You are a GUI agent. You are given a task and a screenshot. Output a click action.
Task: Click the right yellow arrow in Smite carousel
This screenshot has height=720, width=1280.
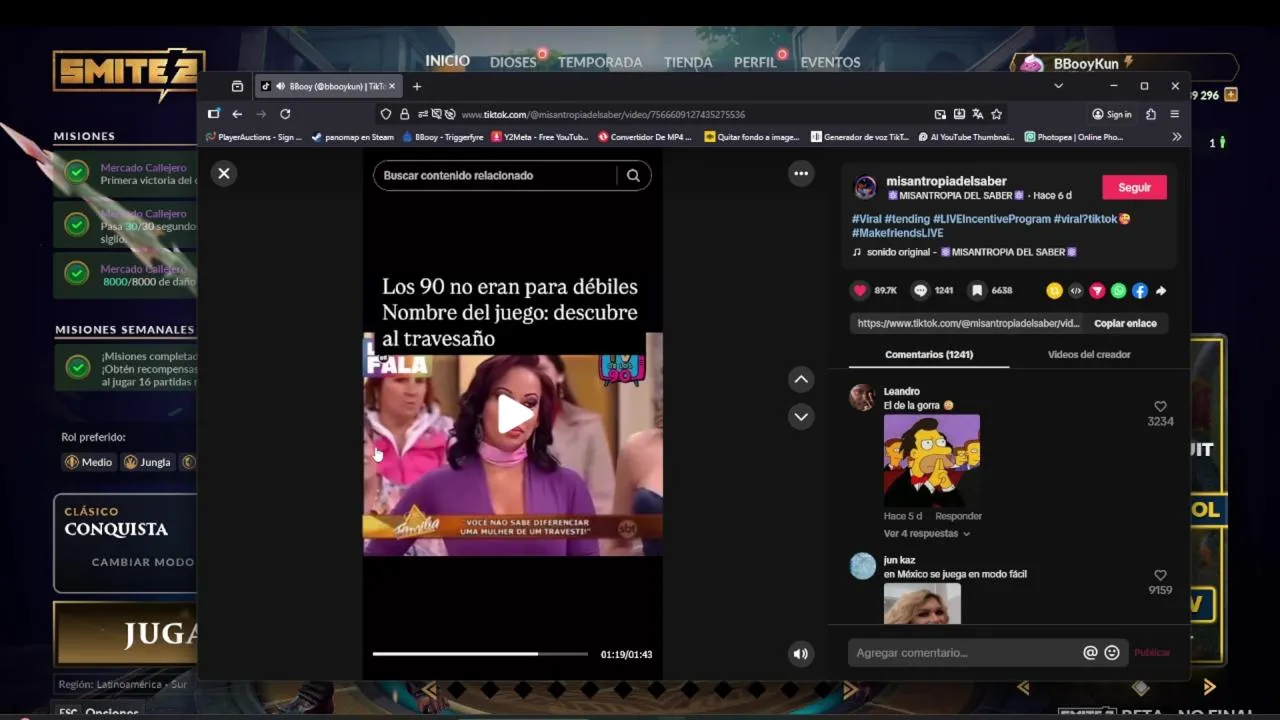tap(1209, 687)
